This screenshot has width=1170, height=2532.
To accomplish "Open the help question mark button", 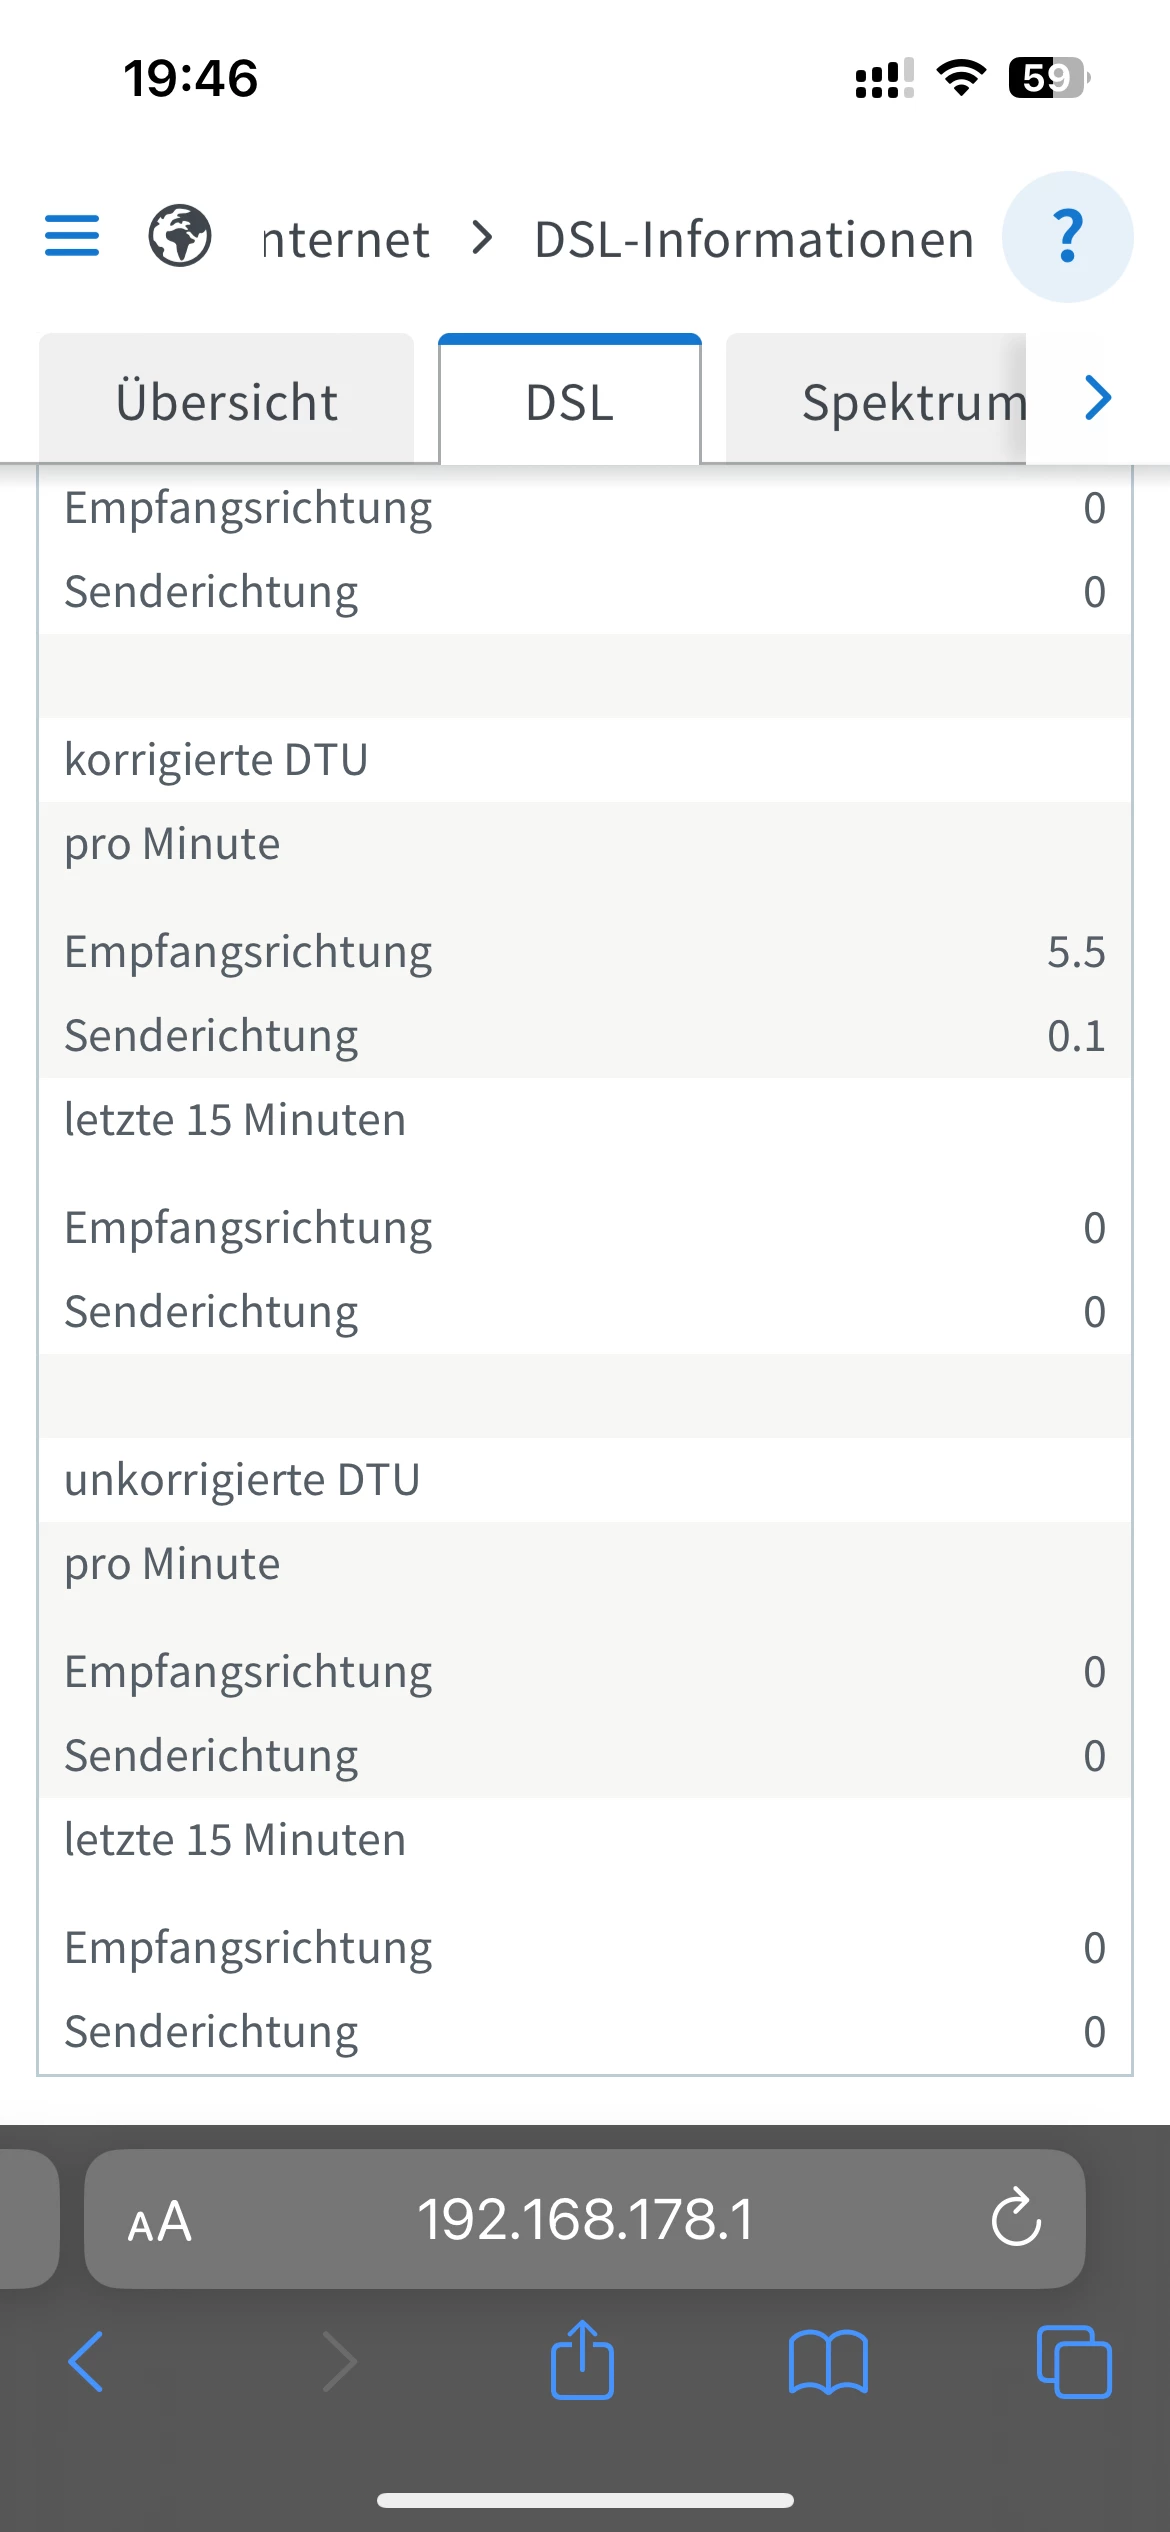I will (x=1067, y=237).
